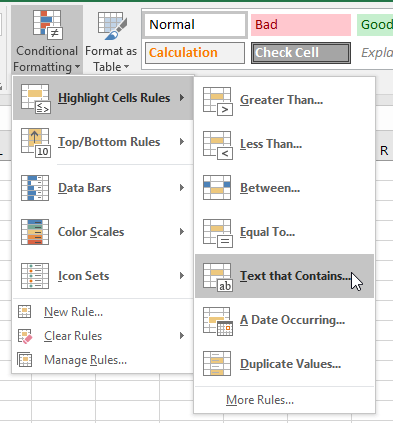Screen dimensions: 393x423
Task: Click the Icon Sets icon
Action: pos(35,276)
